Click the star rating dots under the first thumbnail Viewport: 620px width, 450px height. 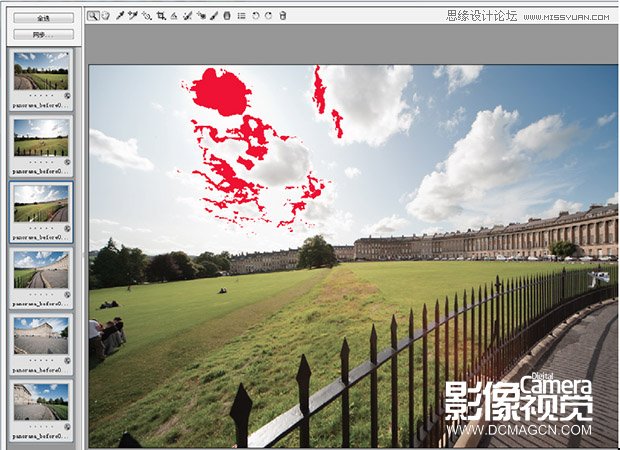pos(41,96)
